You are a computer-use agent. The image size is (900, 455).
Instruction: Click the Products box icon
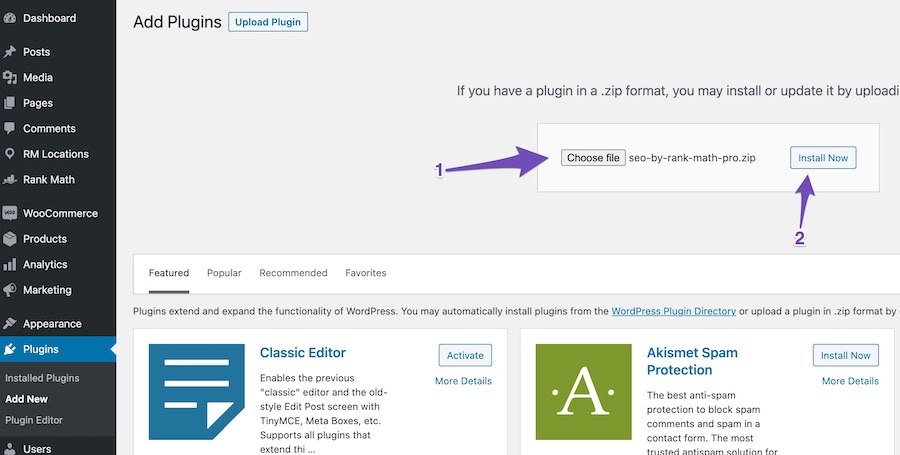pos(9,239)
